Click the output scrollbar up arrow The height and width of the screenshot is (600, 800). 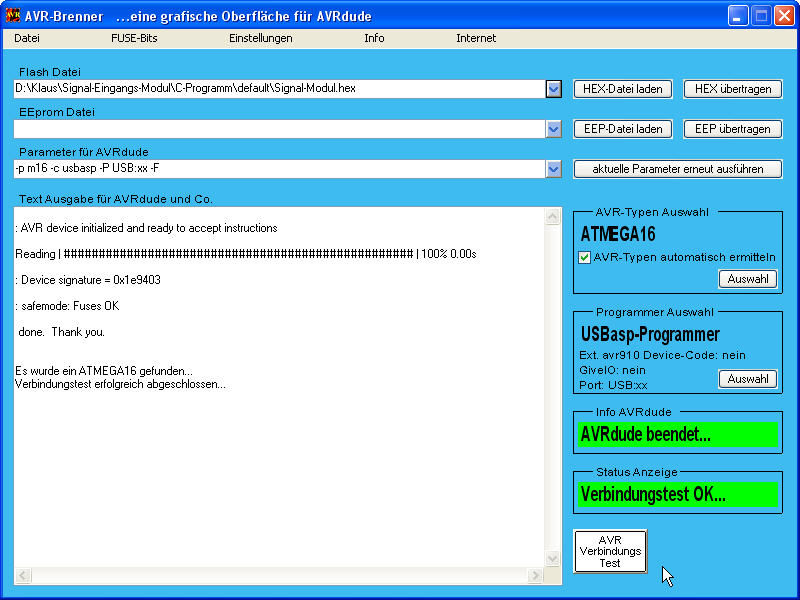pos(553,217)
